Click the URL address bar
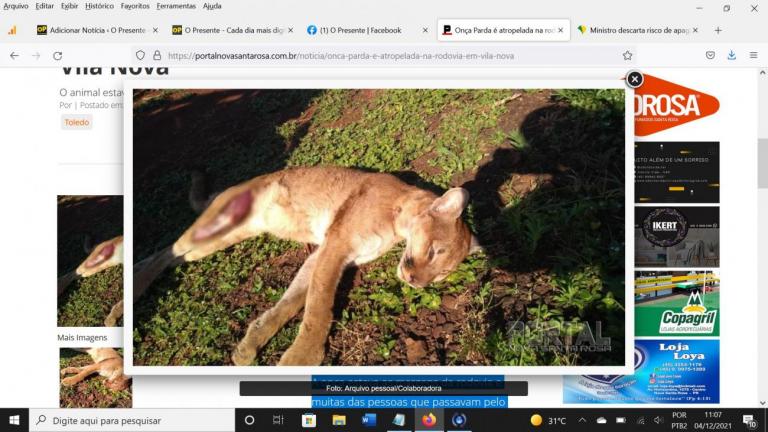The height and width of the screenshot is (432, 768). pos(382,56)
